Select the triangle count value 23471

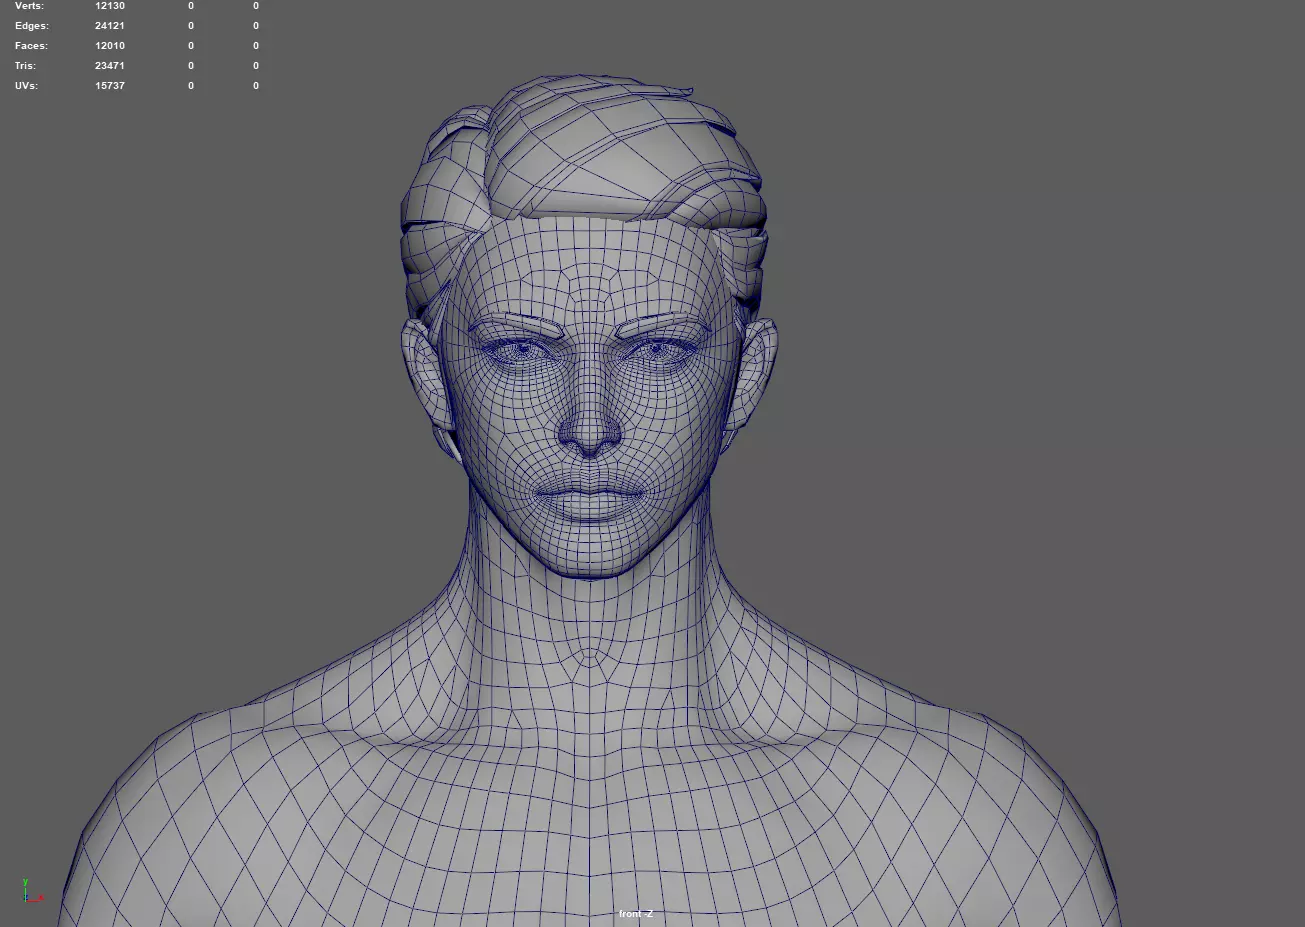pos(110,66)
